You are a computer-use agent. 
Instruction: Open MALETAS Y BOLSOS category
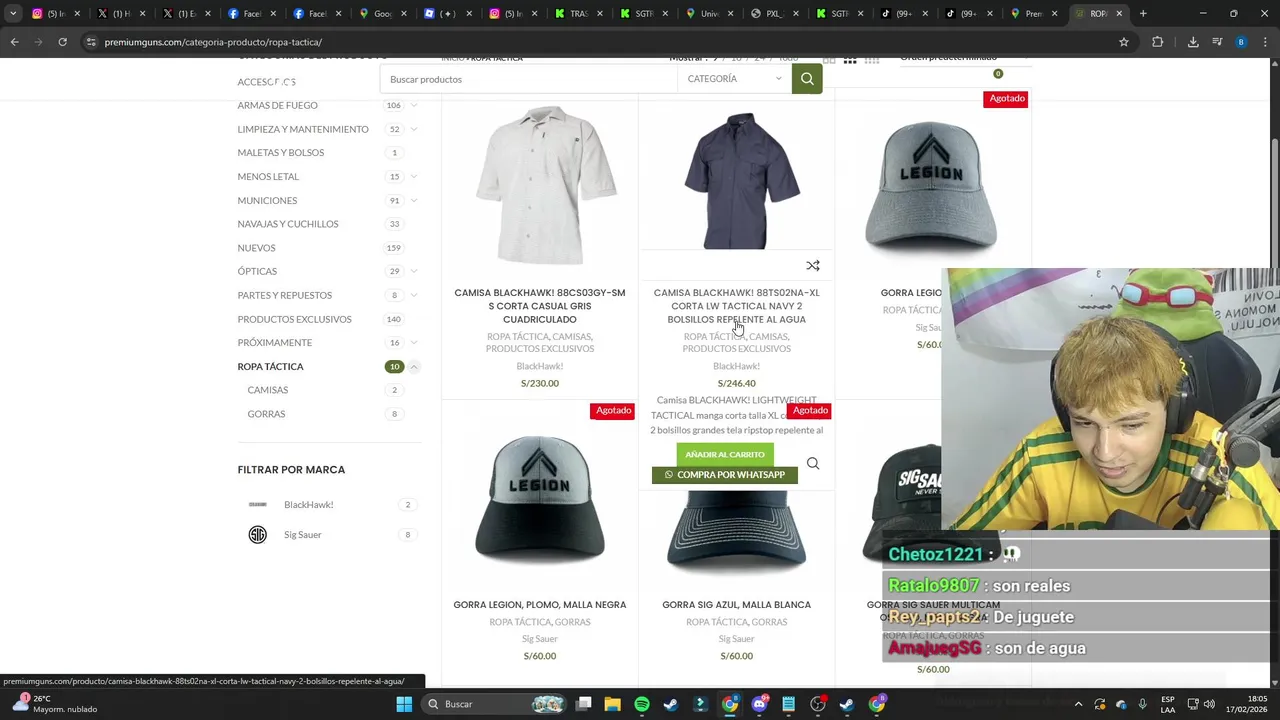(x=281, y=153)
